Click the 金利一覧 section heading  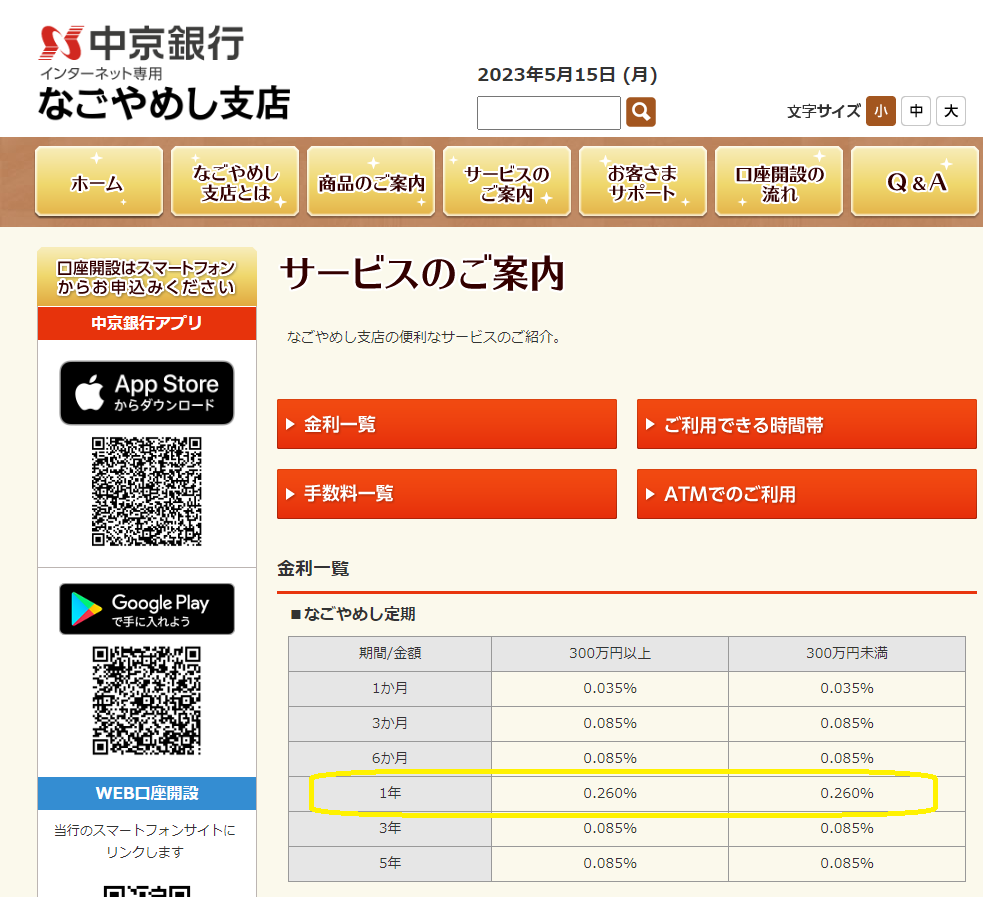tap(313, 569)
